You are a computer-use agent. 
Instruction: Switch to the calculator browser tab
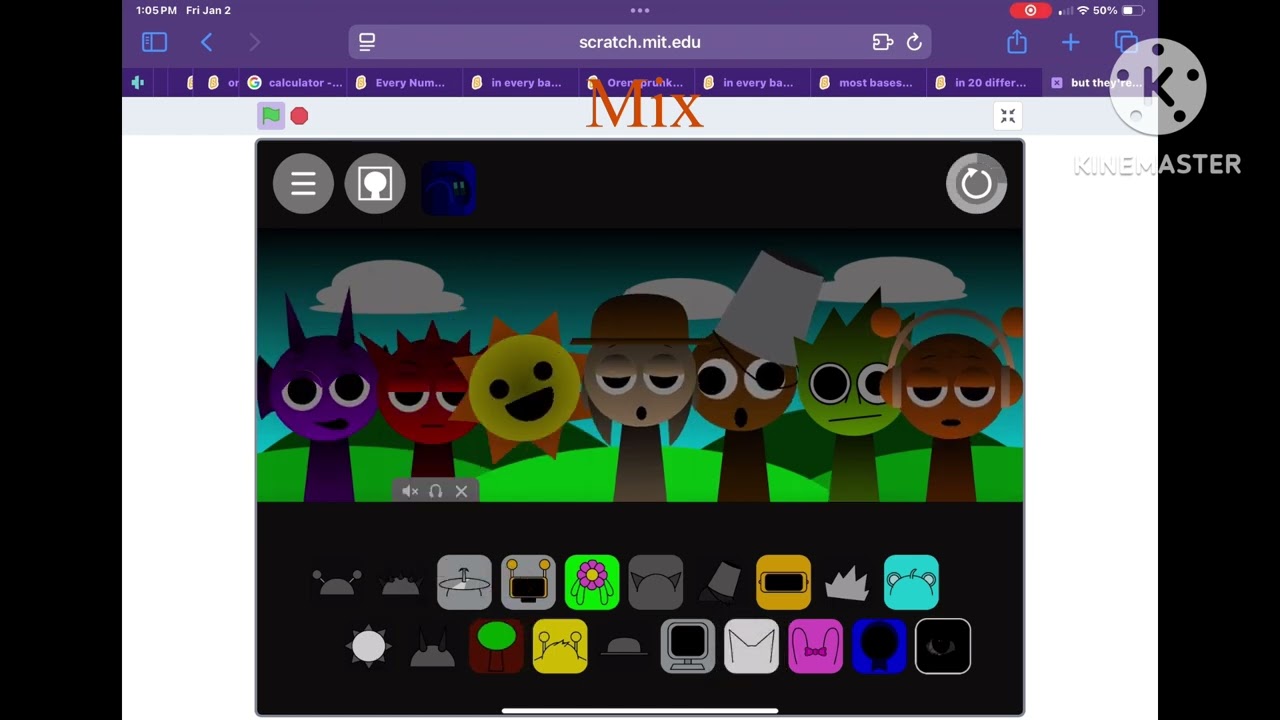click(296, 83)
